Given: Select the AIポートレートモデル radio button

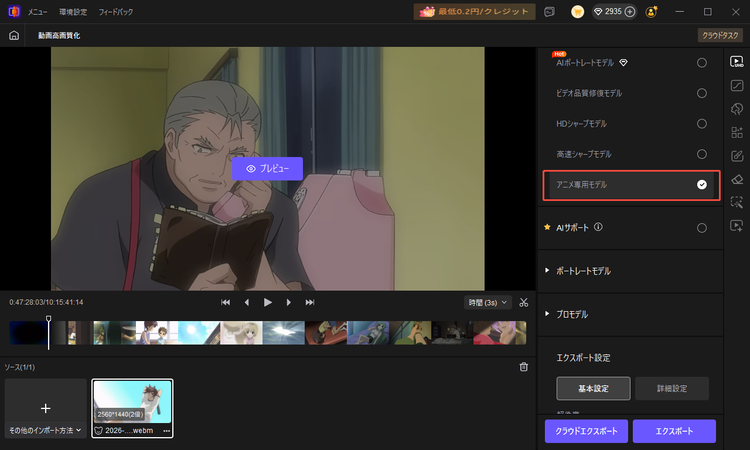Looking at the screenshot, I should (x=702, y=63).
